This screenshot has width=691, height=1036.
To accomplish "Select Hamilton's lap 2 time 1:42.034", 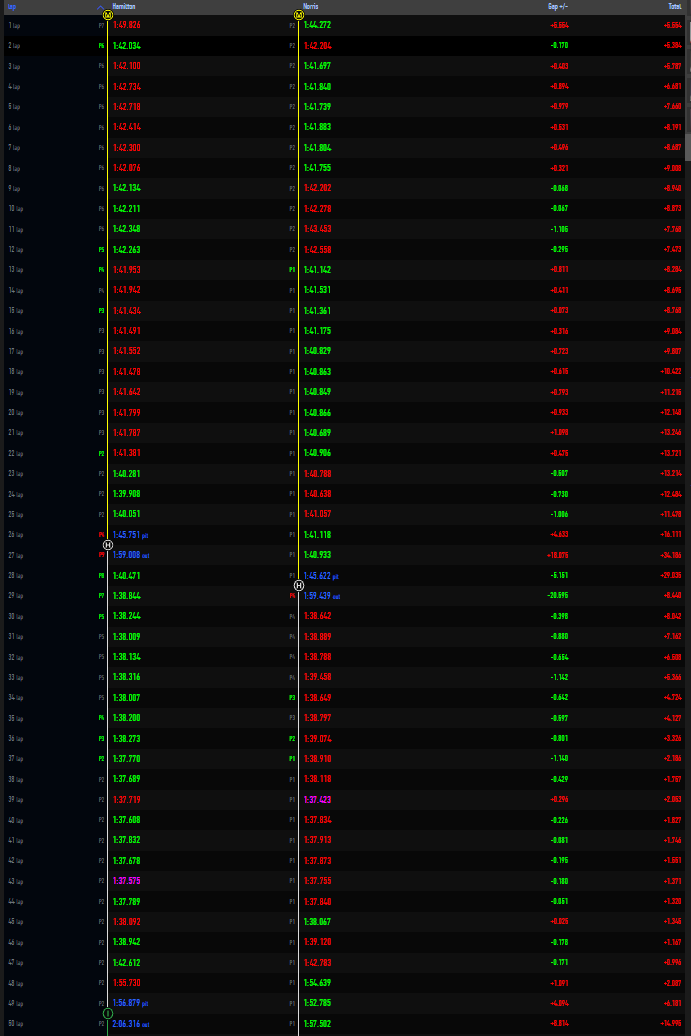I will 127,46.
